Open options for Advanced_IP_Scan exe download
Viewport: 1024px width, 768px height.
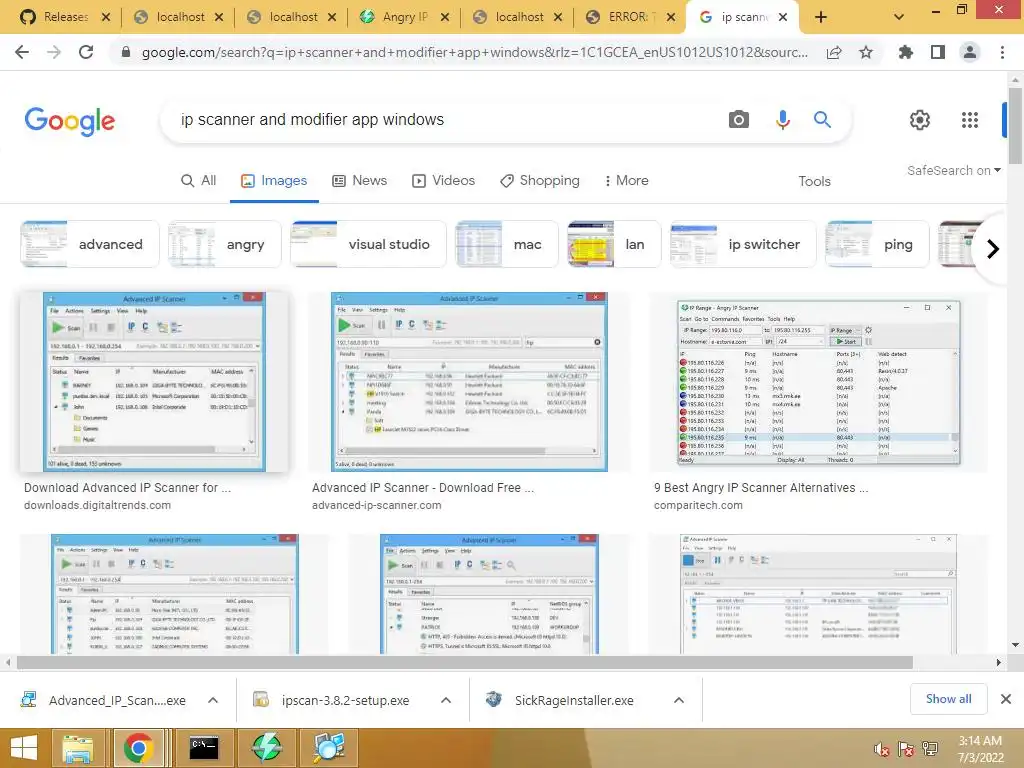point(212,700)
